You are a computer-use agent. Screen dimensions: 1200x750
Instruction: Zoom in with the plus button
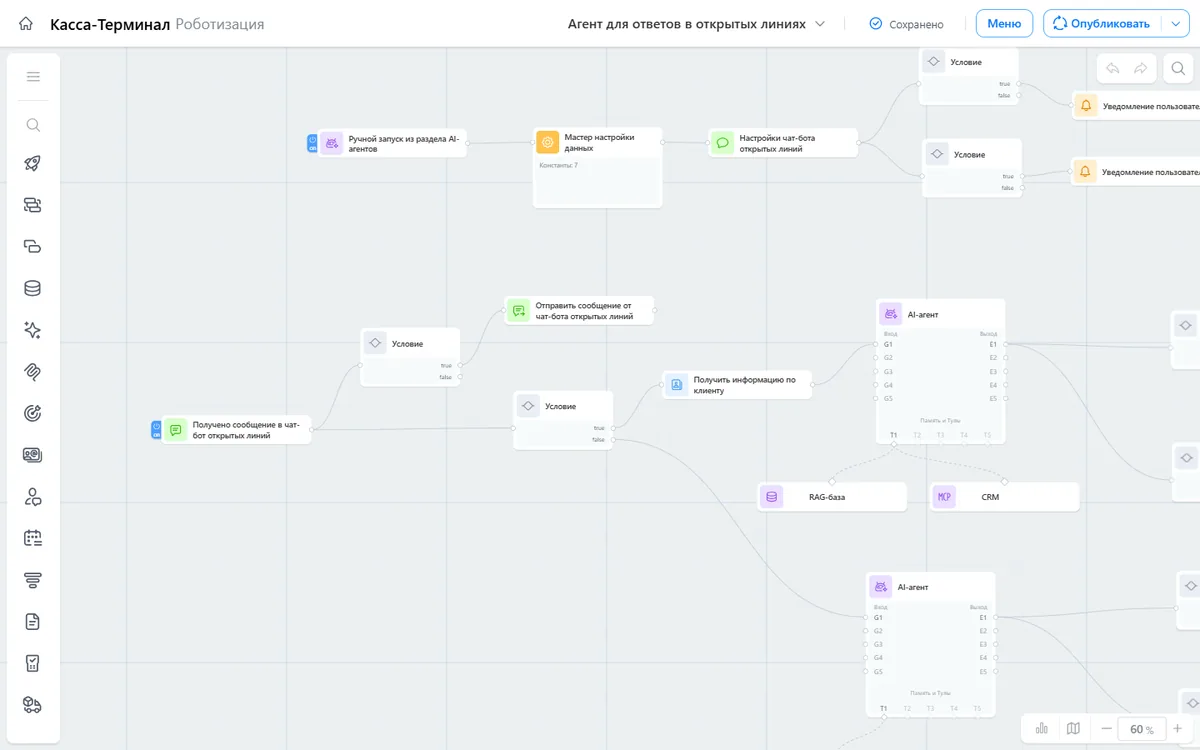1177,729
